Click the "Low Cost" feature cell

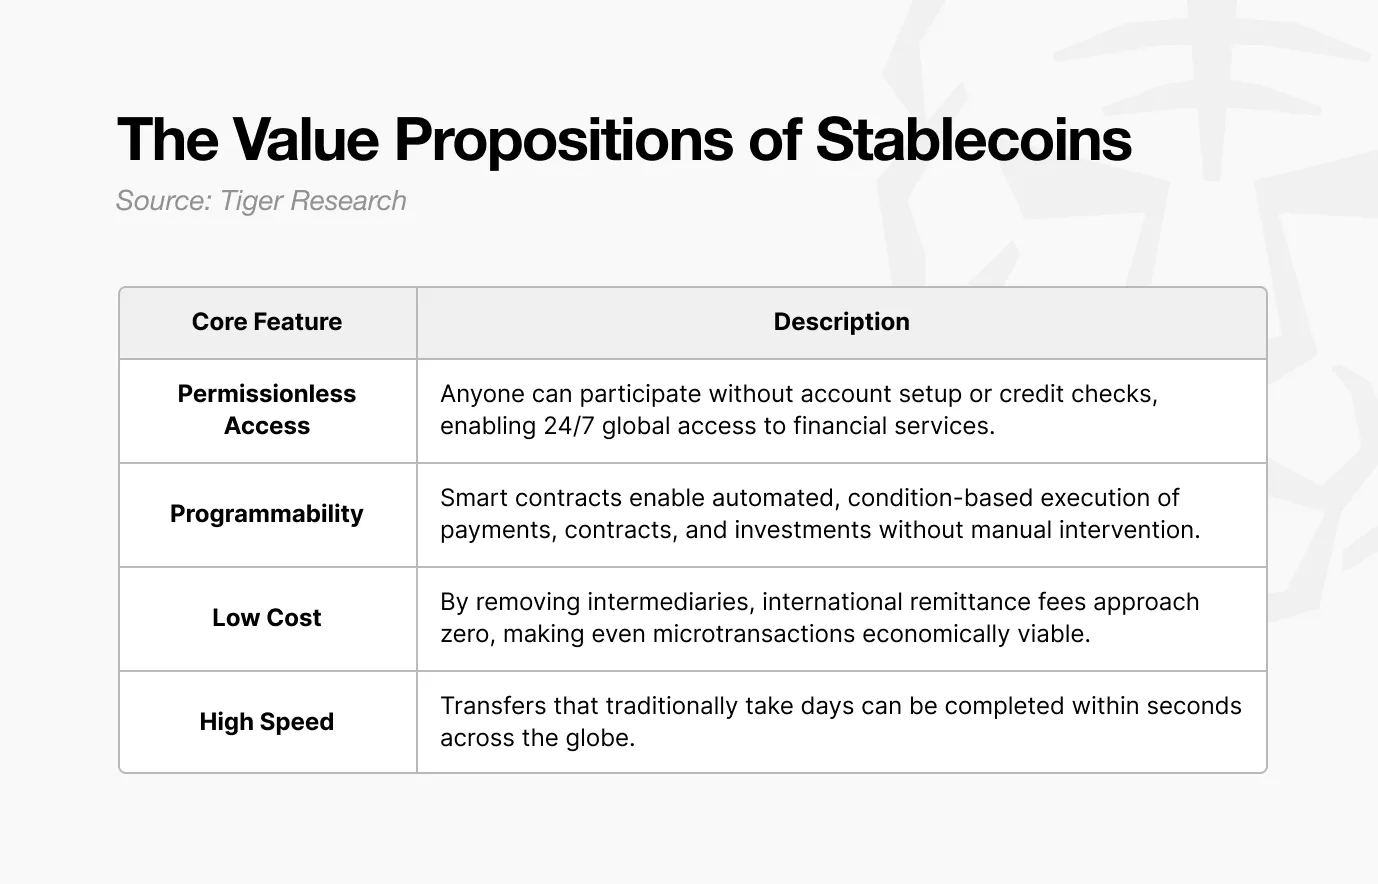[267, 618]
